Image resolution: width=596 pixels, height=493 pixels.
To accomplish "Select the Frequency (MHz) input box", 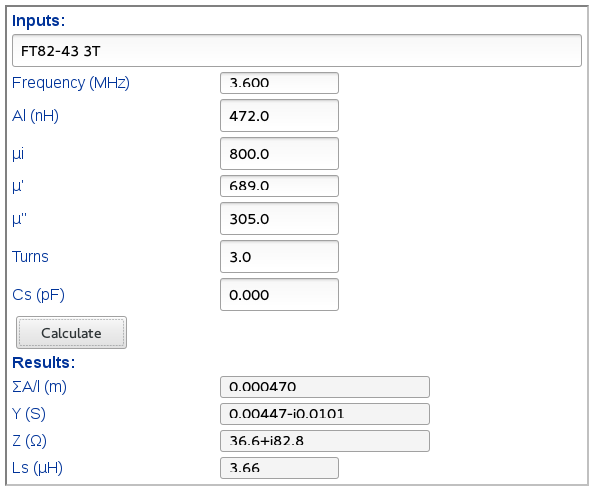I will click(x=279, y=83).
